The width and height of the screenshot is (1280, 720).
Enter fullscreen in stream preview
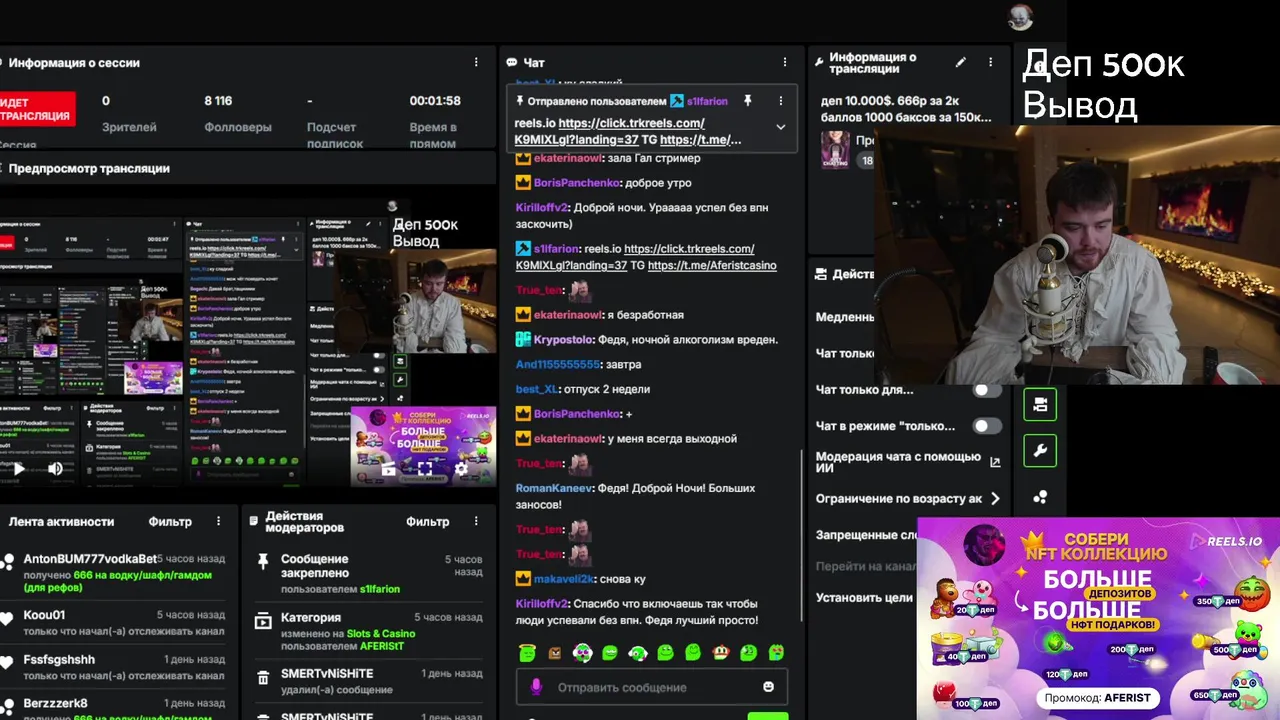point(425,468)
